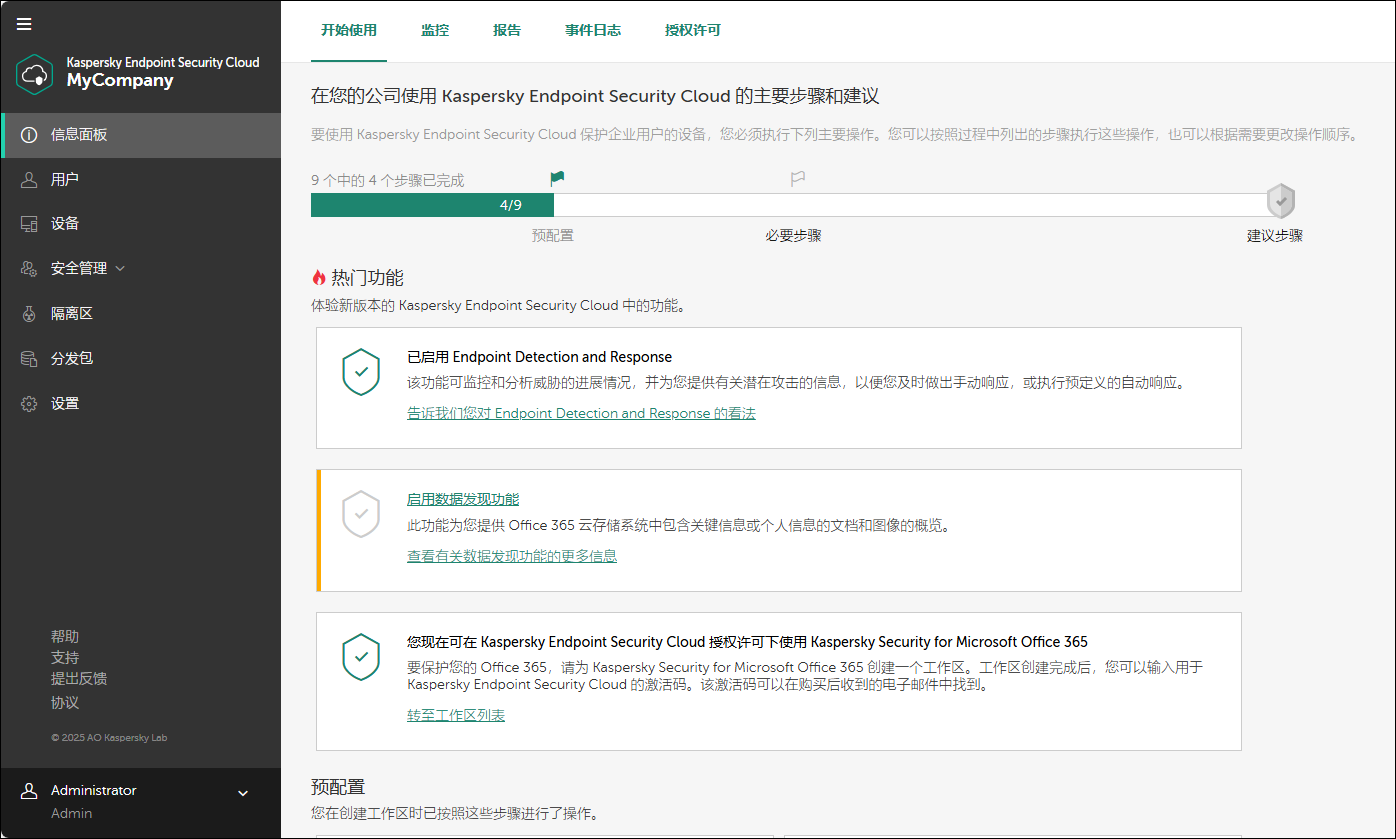
Task: Click the 提出反馈 footer option
Action: pos(78,679)
